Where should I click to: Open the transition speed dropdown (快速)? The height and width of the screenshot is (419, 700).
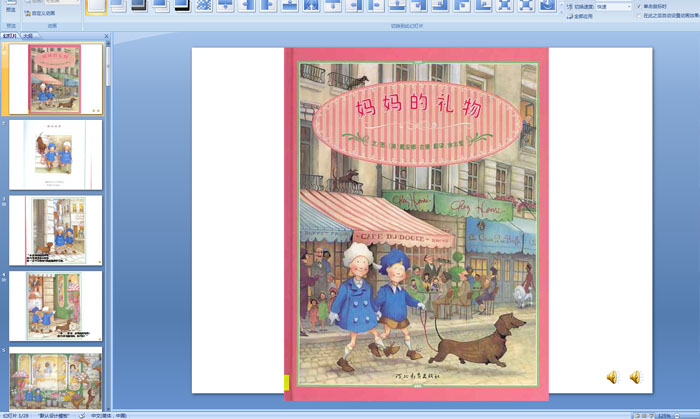coord(614,7)
